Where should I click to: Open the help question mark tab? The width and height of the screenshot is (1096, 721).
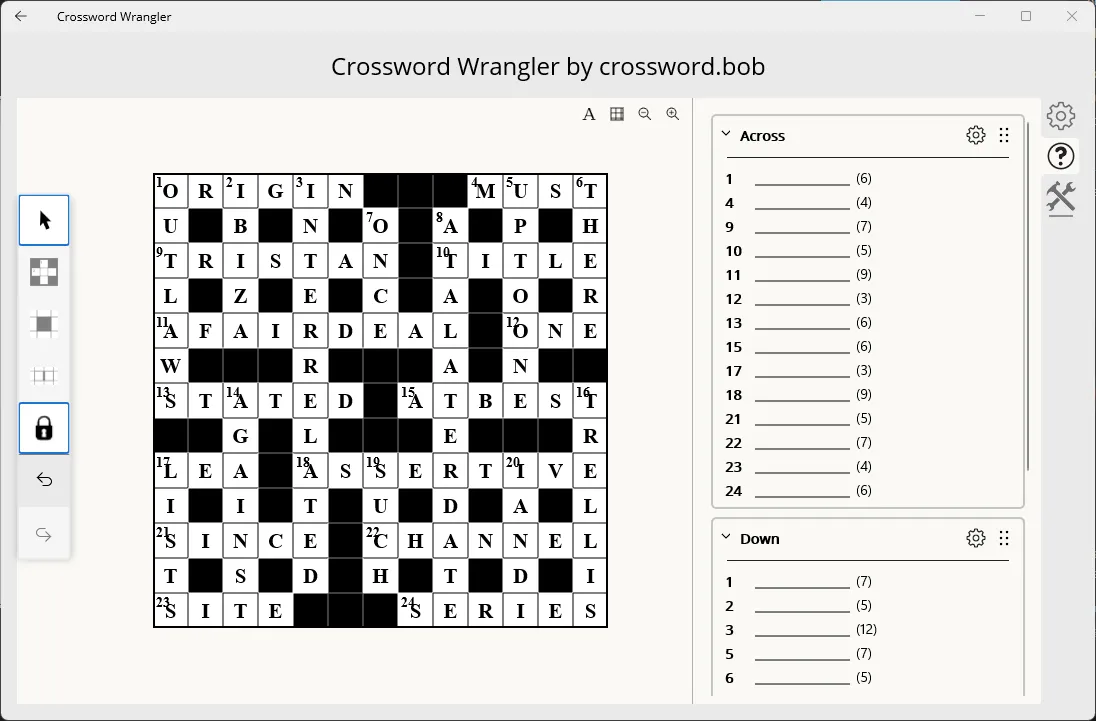pyautogui.click(x=1060, y=156)
